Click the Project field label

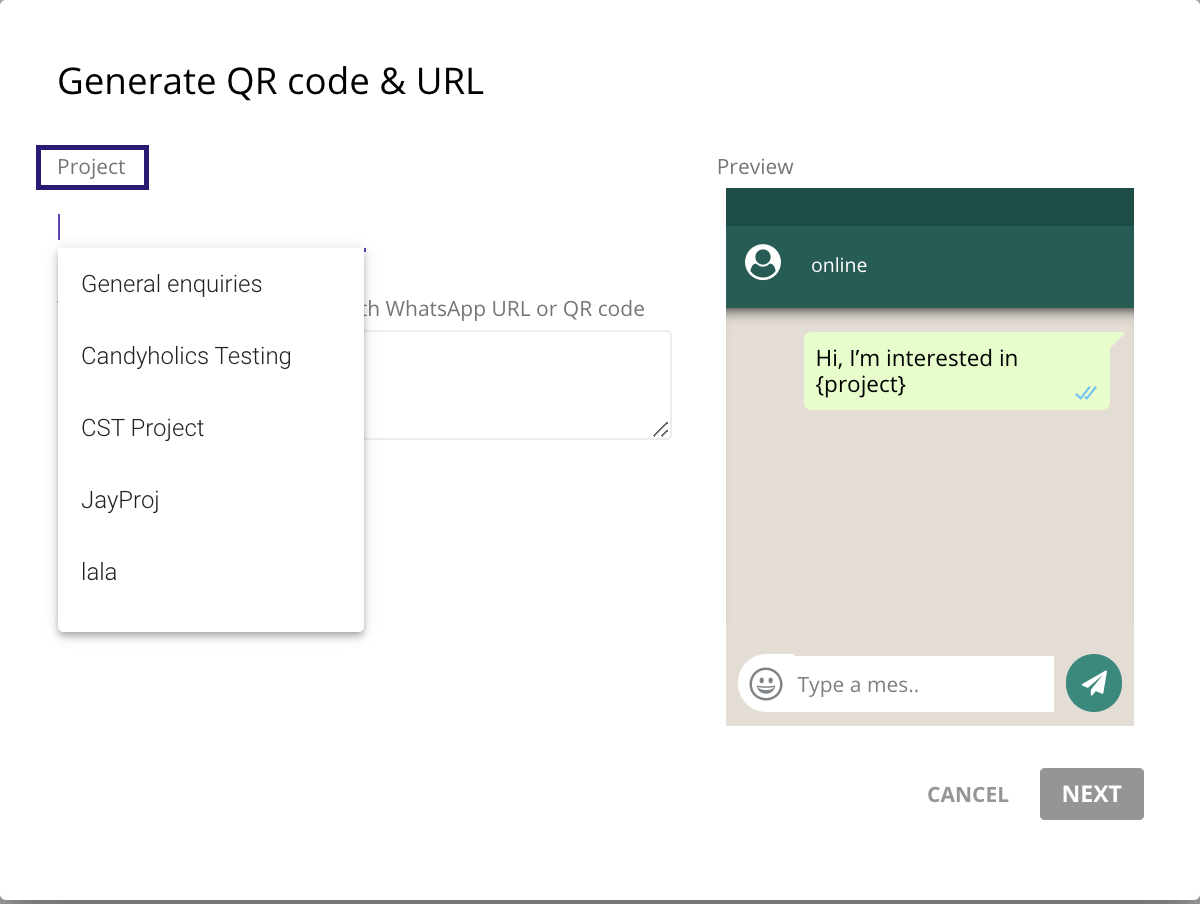pyautogui.click(x=92, y=167)
